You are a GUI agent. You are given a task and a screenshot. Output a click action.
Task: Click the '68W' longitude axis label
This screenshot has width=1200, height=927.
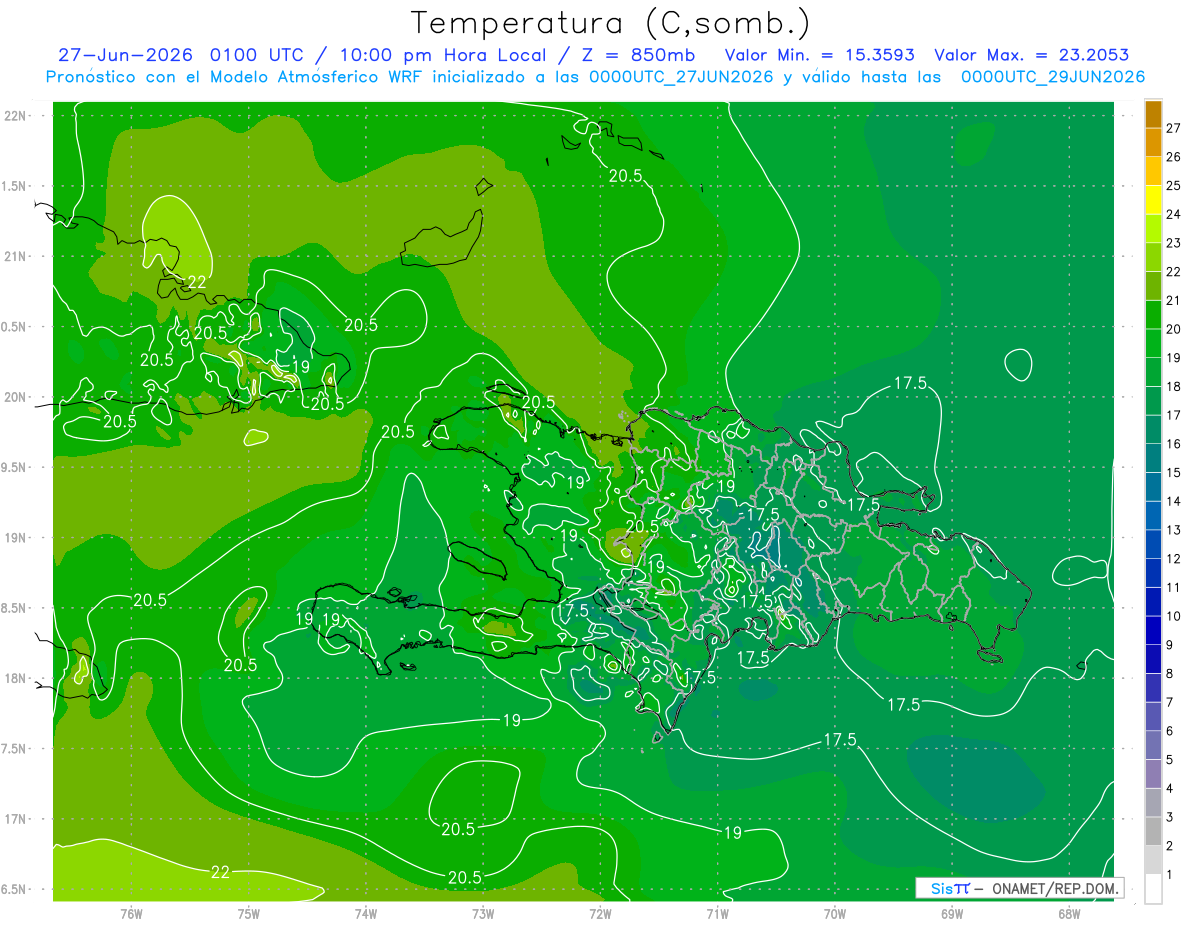point(1069,913)
